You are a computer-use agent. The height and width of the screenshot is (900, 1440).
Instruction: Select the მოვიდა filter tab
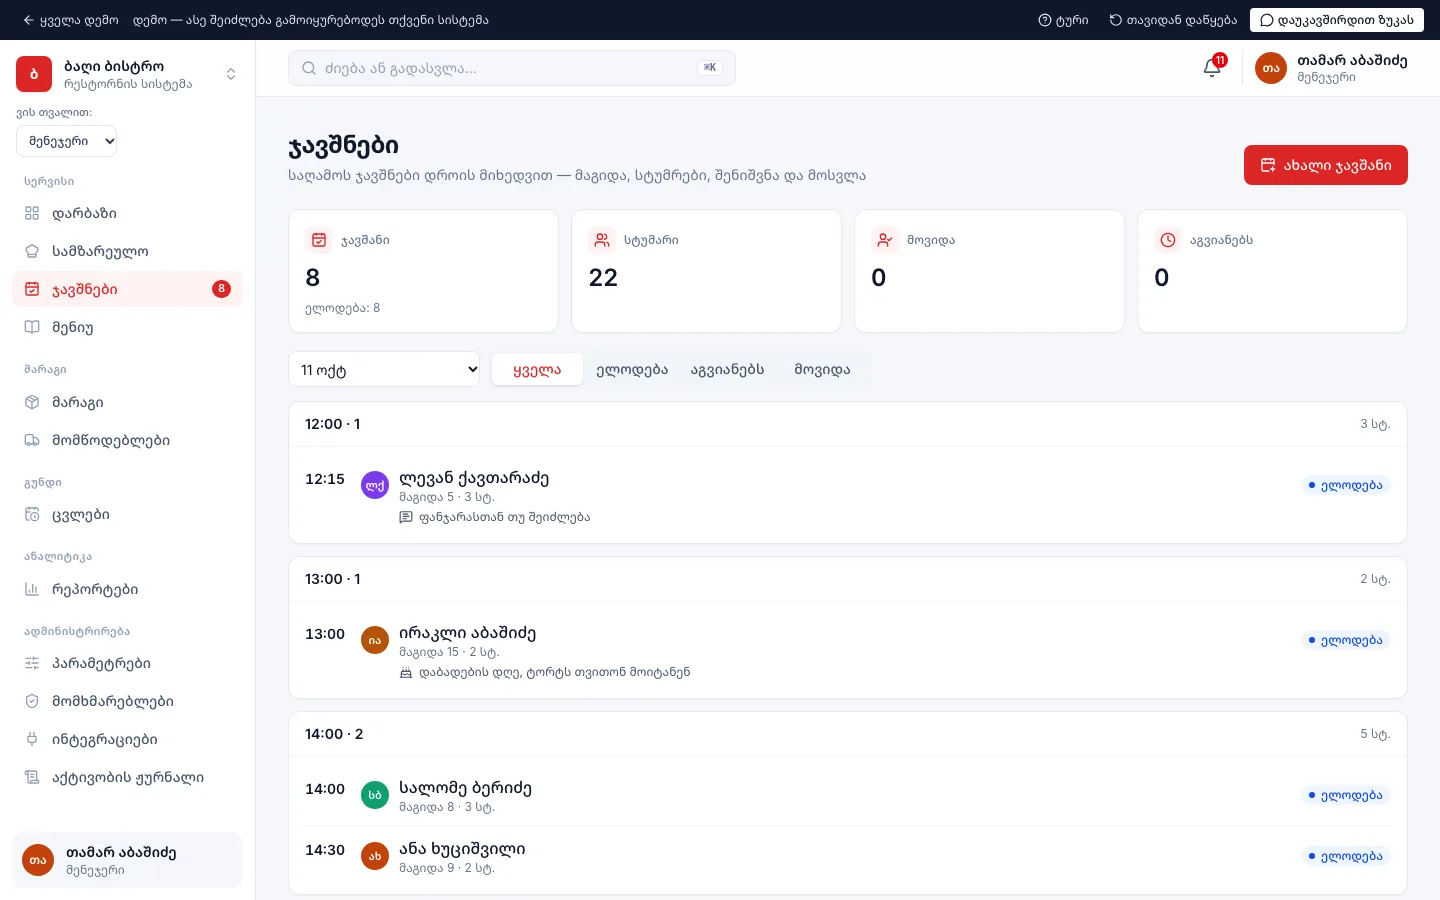click(822, 369)
